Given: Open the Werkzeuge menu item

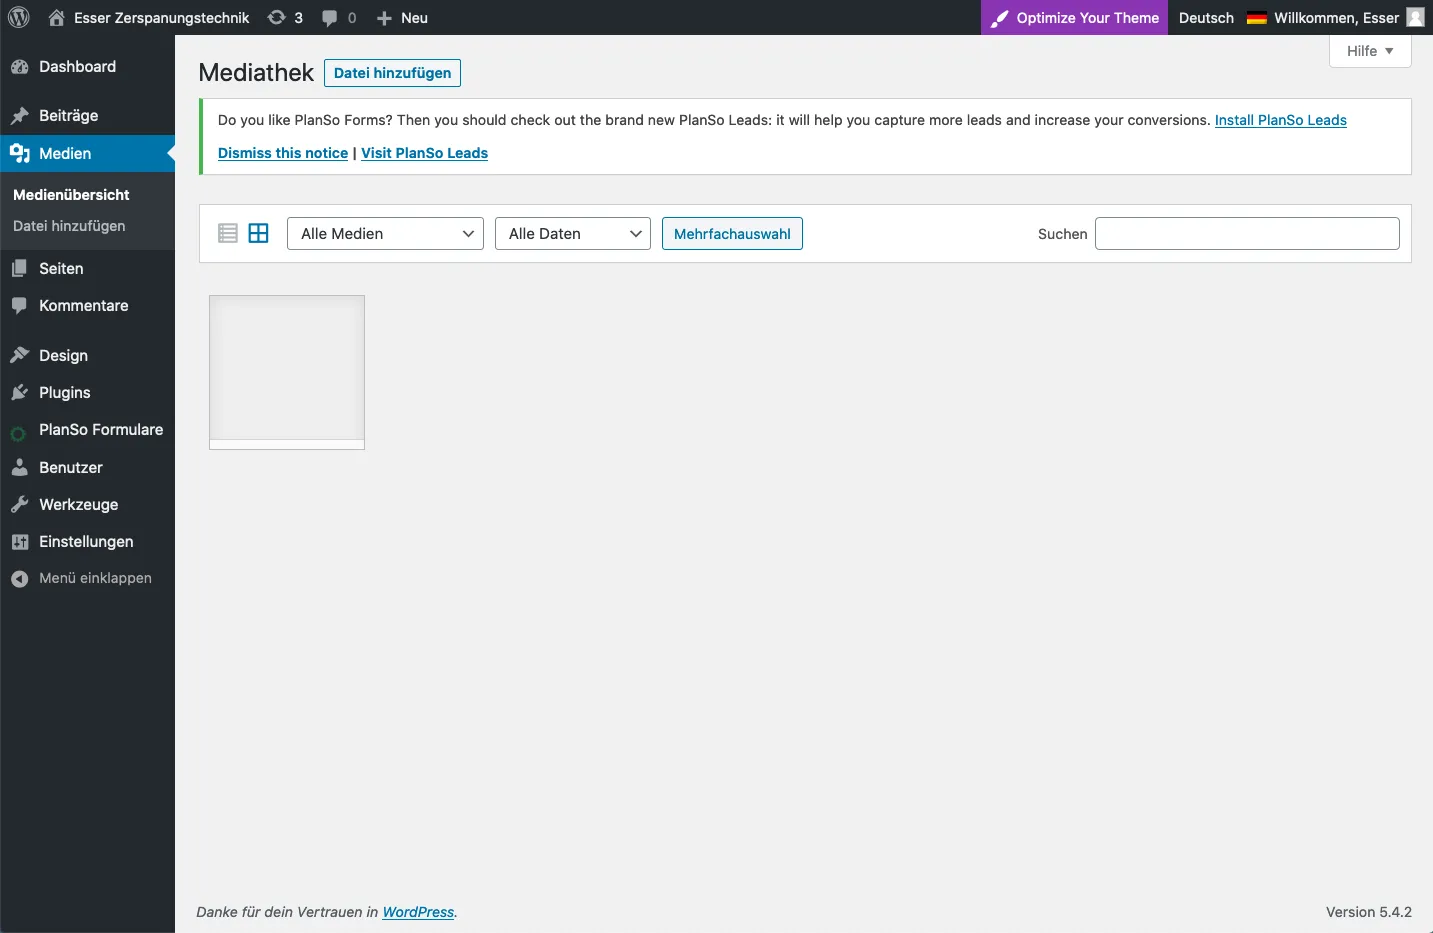Looking at the screenshot, I should tap(87, 505).
